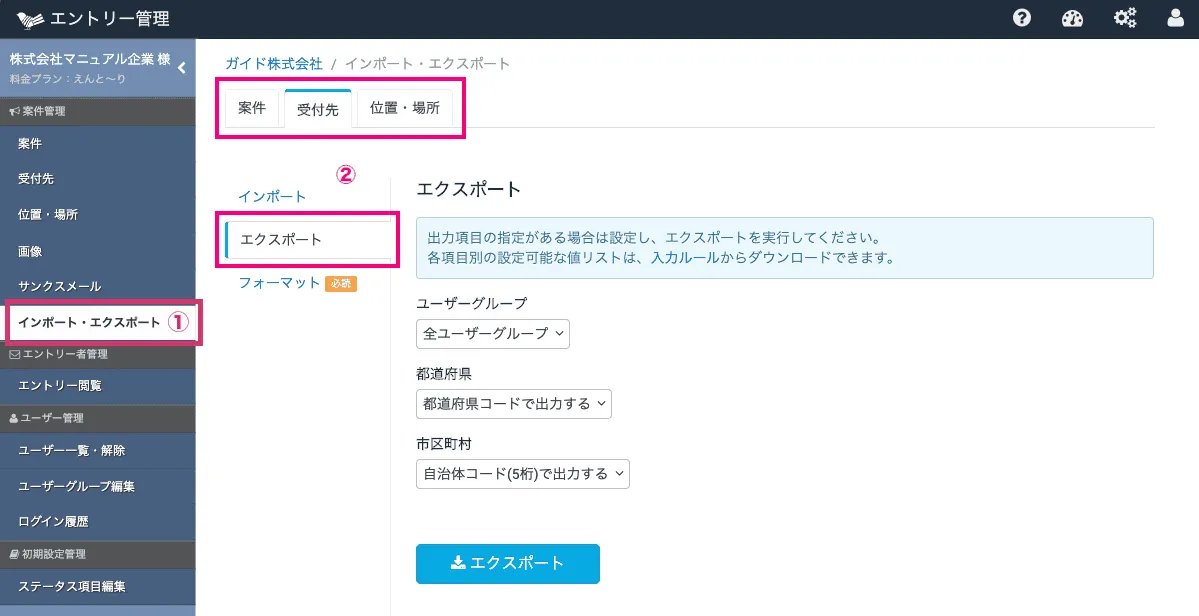The height and width of the screenshot is (616, 1199).
Task: Expand the 都道府県 output dropdown
Action: [513, 404]
